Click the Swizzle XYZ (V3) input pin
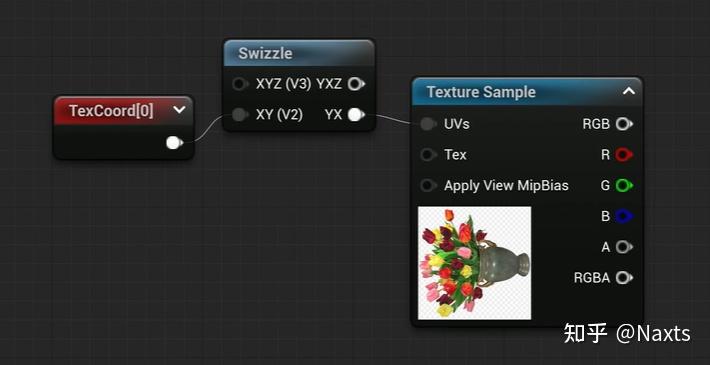The height and width of the screenshot is (365, 710). (x=240, y=84)
